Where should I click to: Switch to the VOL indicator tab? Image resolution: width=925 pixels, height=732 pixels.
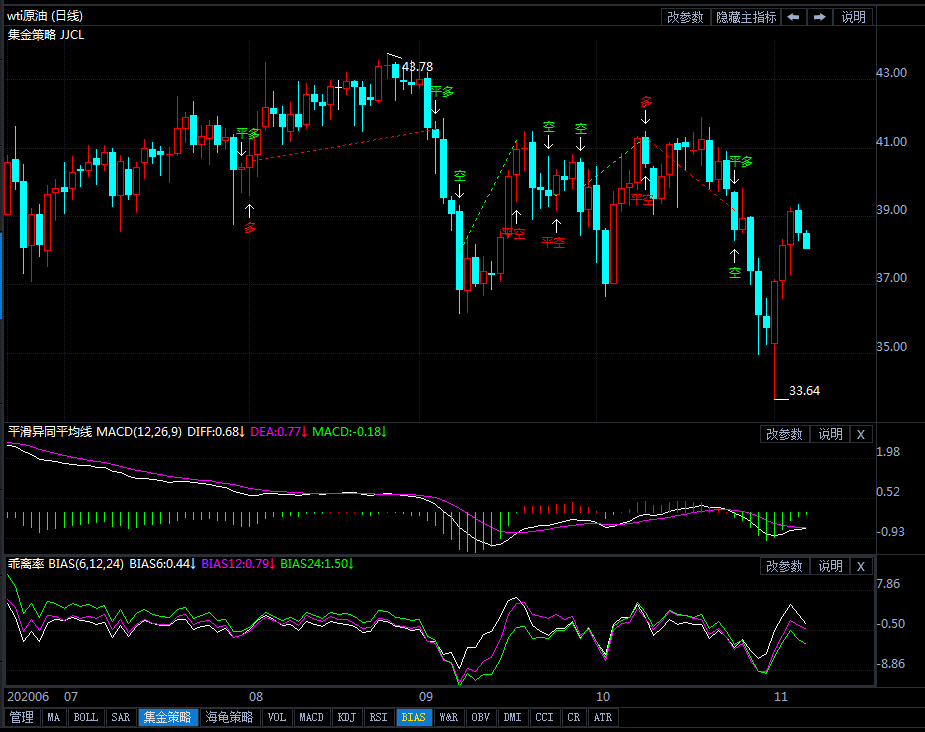pos(277,717)
